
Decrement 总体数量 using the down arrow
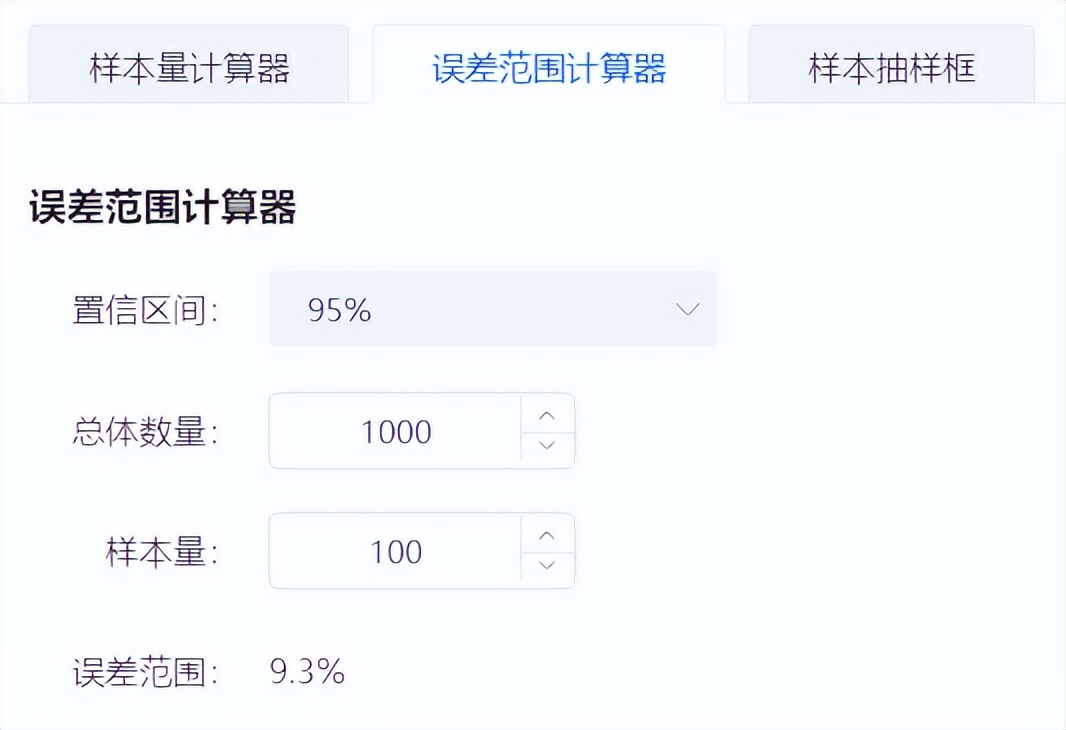click(547, 447)
